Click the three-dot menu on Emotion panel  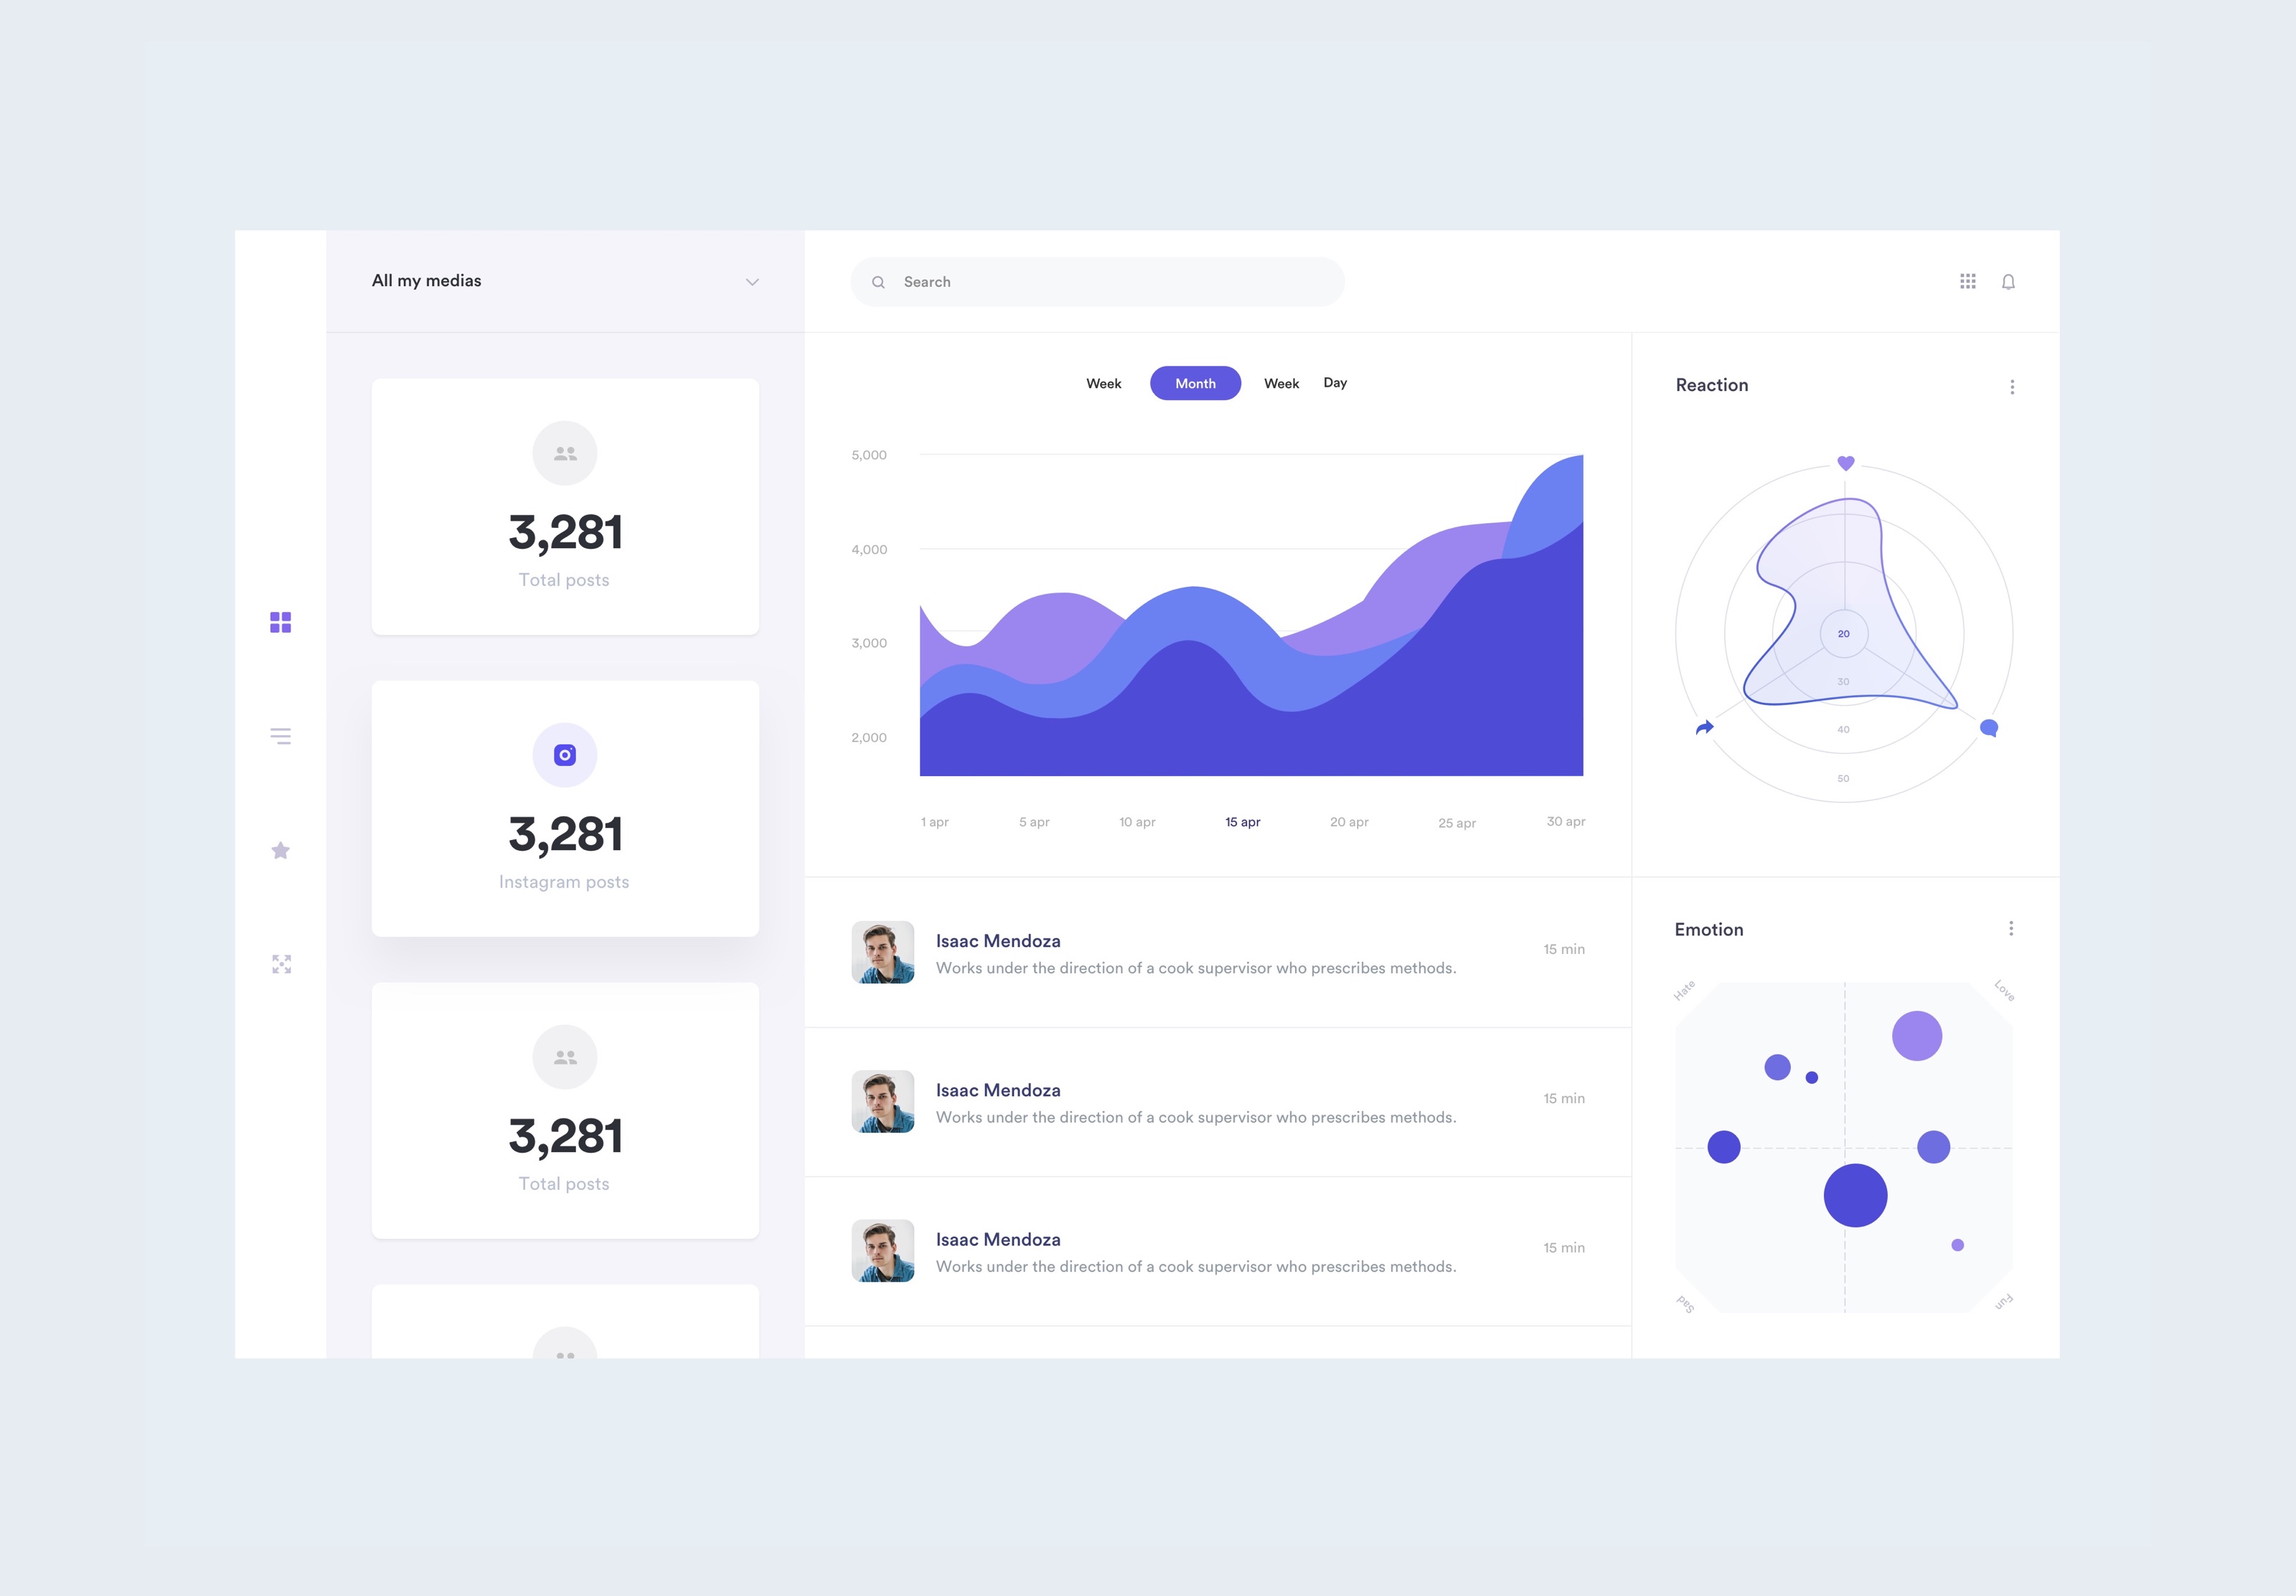click(2012, 930)
